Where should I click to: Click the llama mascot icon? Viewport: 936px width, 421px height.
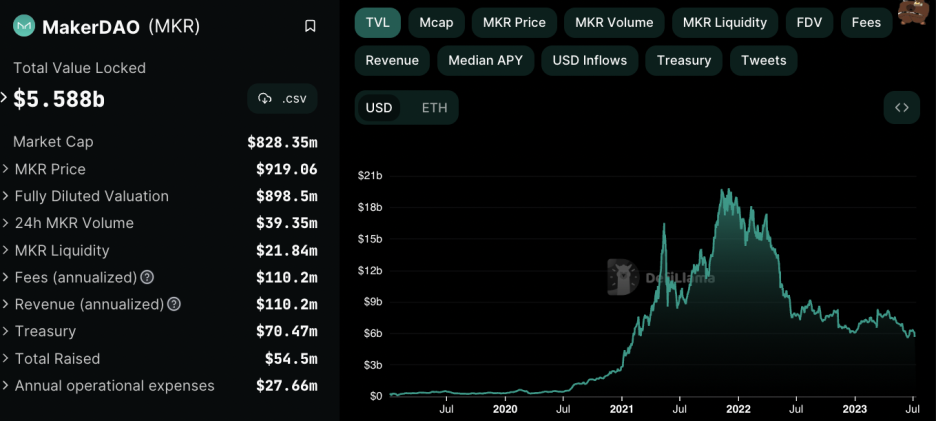point(913,13)
